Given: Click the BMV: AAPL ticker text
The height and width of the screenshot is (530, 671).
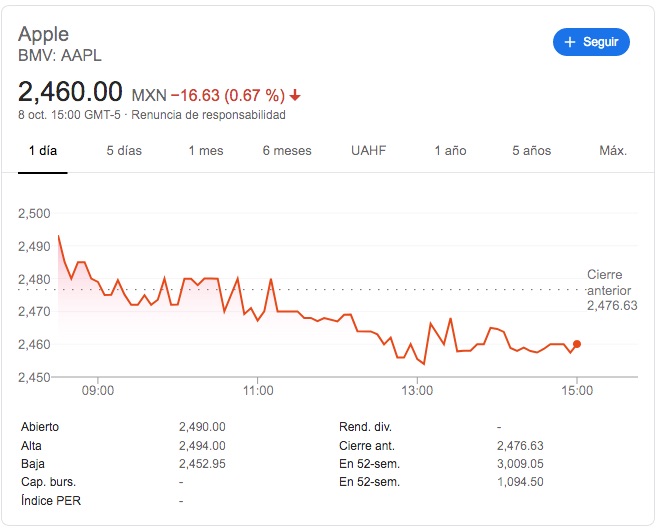Looking at the screenshot, I should [x=60, y=56].
